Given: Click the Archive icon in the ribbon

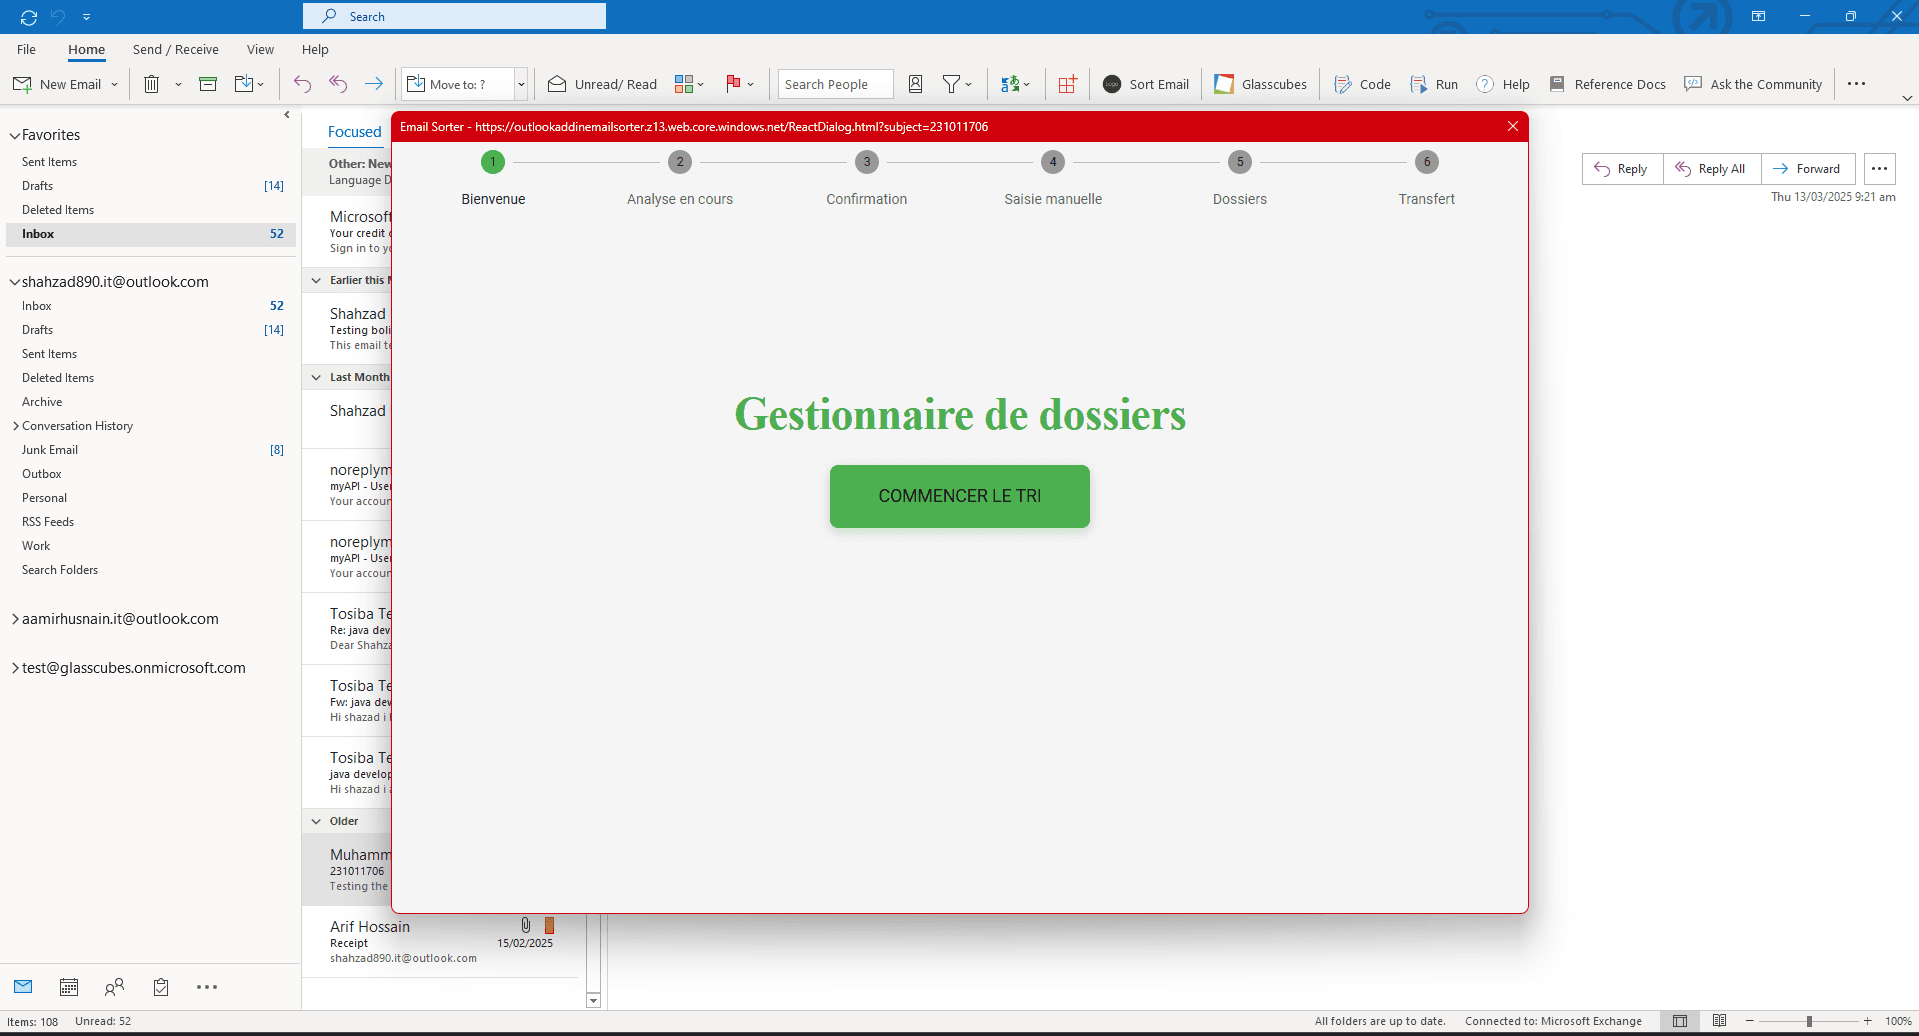Looking at the screenshot, I should pyautogui.click(x=208, y=84).
